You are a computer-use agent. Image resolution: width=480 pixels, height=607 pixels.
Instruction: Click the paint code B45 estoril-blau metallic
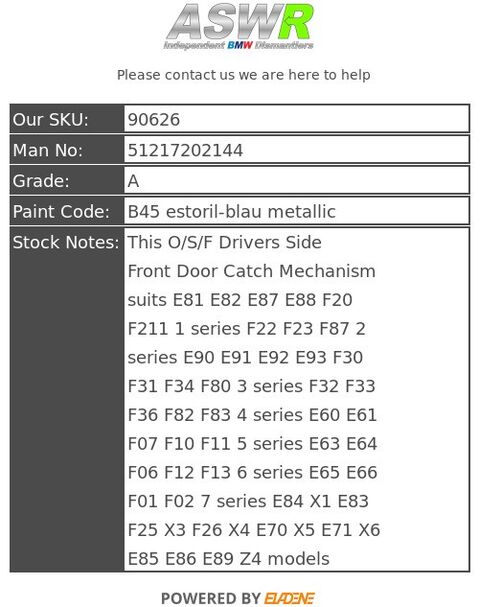tap(231, 211)
